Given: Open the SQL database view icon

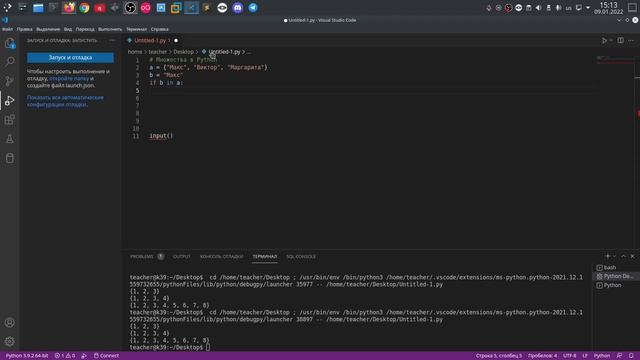Looking at the screenshot, I should click(9, 158).
